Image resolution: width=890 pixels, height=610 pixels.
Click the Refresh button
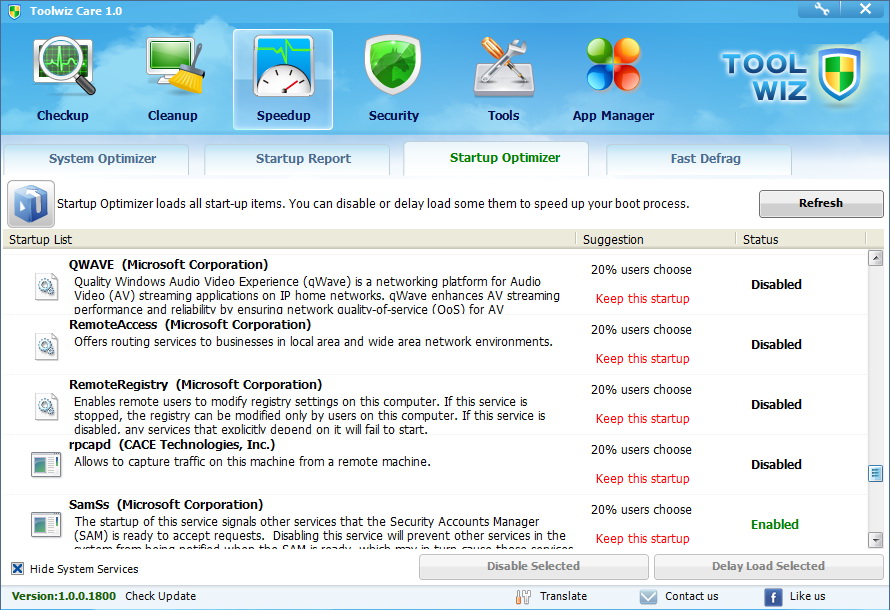pos(821,204)
